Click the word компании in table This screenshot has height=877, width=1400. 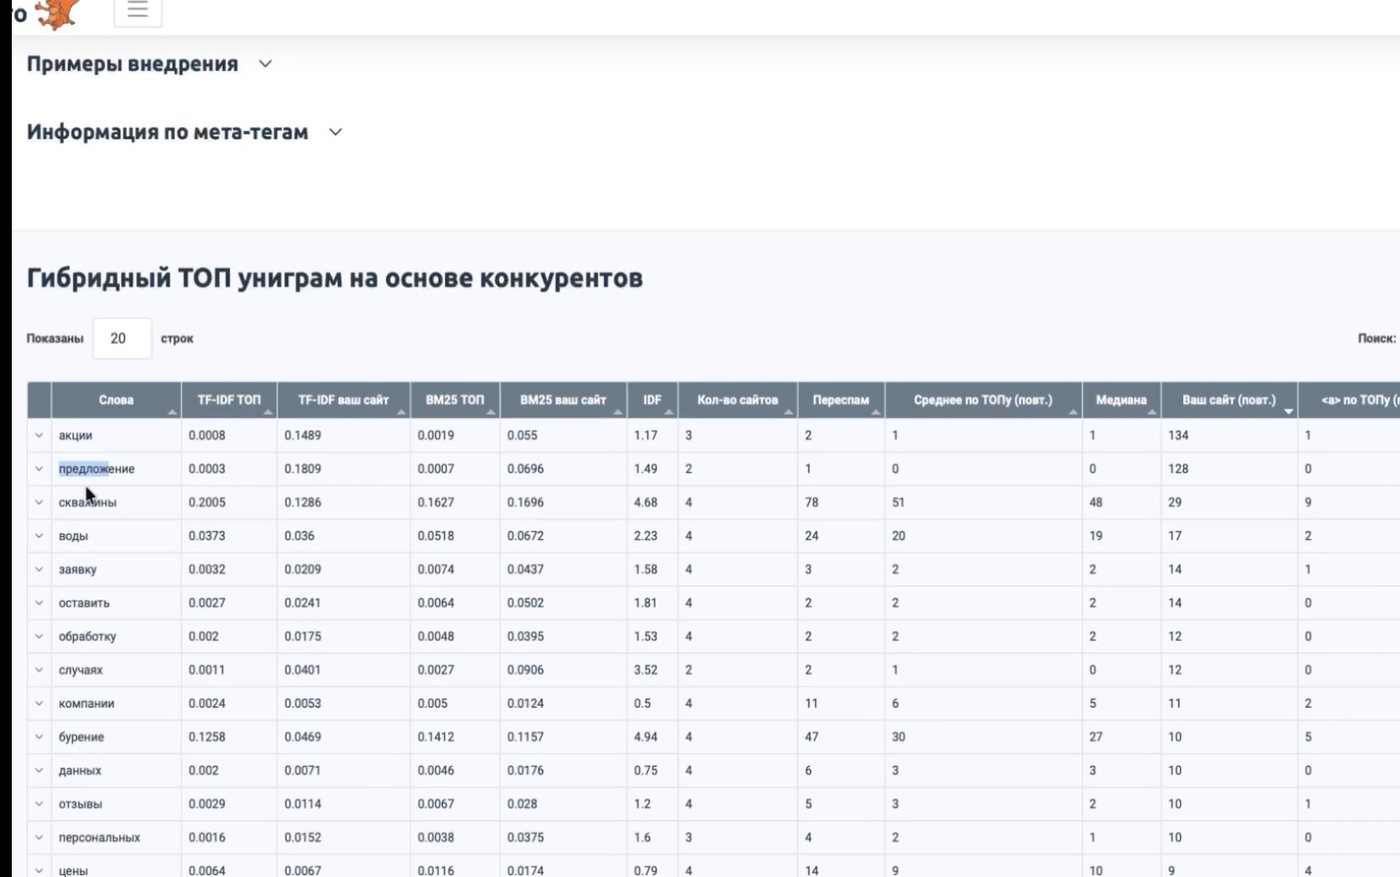tap(87, 703)
